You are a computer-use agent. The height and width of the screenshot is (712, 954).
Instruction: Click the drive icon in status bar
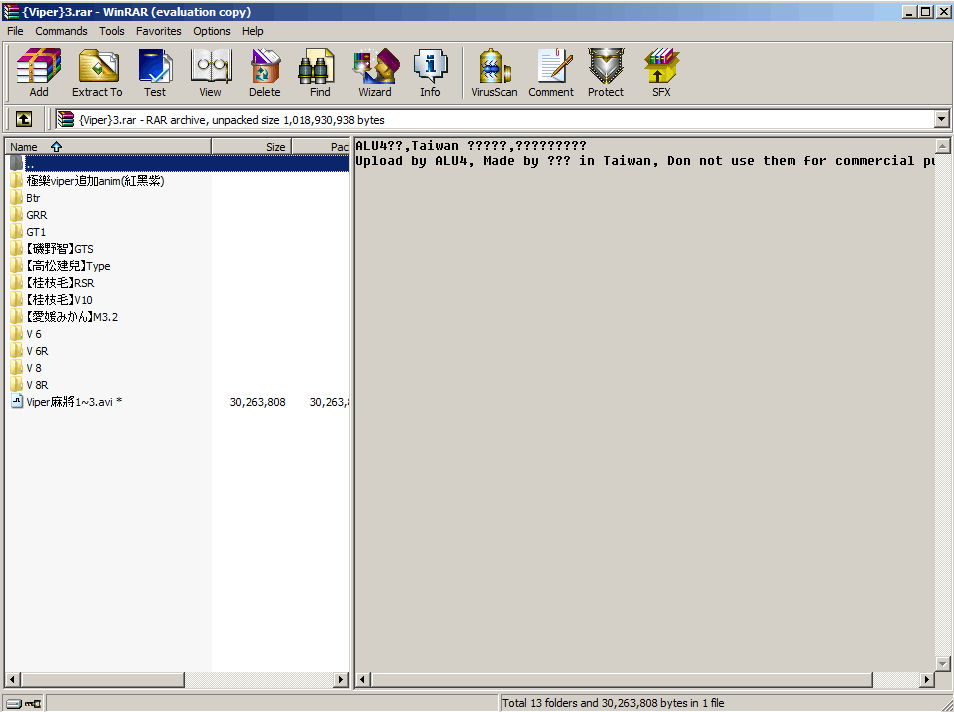[x=13, y=703]
